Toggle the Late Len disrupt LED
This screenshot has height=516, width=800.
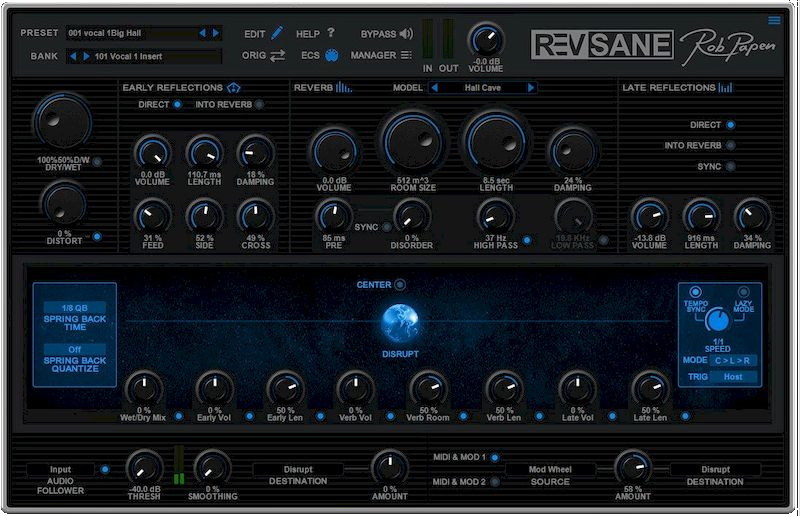pyautogui.click(x=685, y=416)
